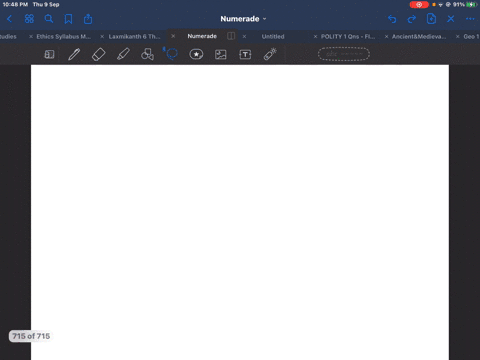Close the Numerade tab

[x=173, y=36]
